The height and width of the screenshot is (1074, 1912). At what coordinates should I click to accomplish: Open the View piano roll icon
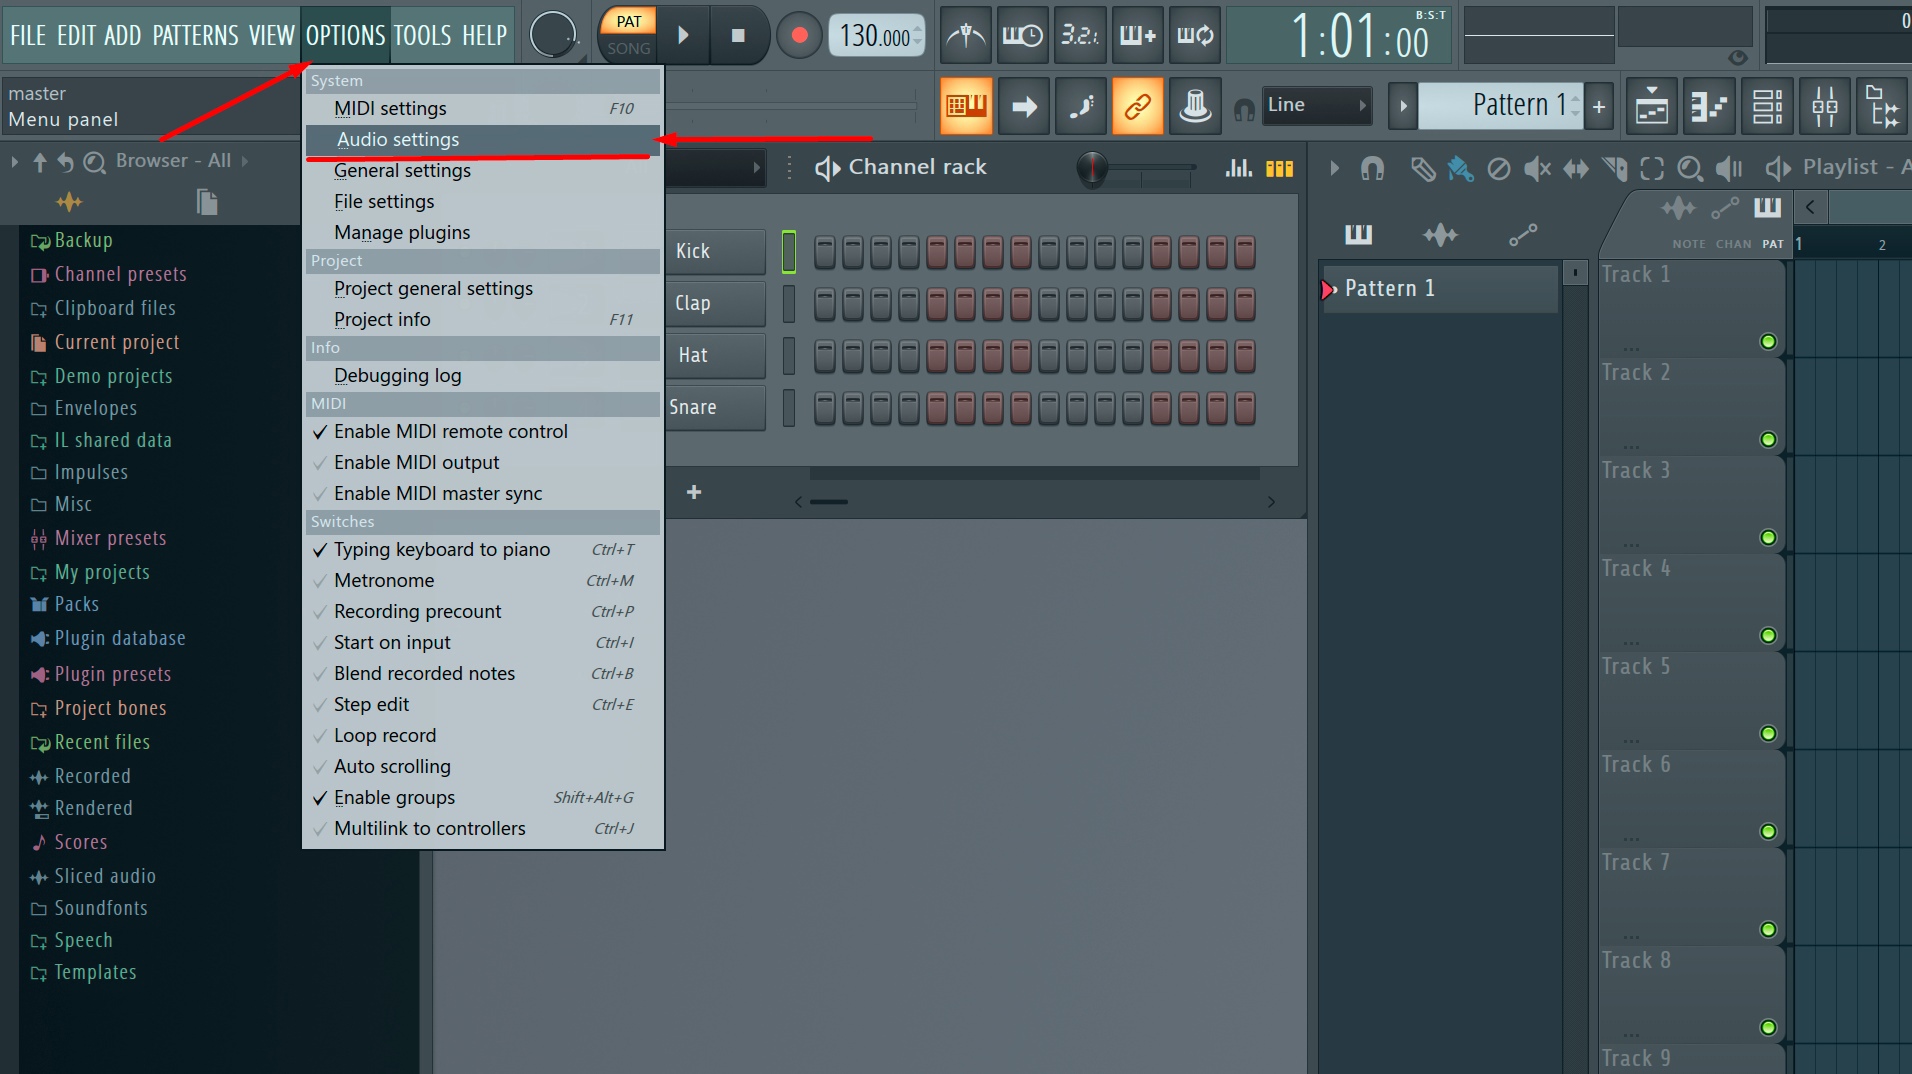tap(1709, 106)
